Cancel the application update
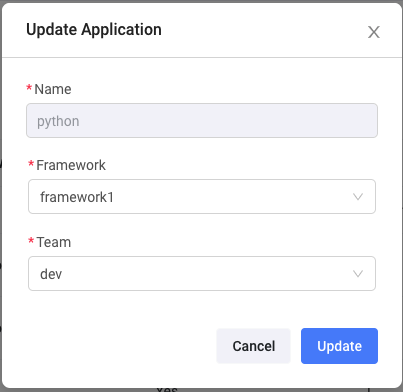 [x=253, y=346]
